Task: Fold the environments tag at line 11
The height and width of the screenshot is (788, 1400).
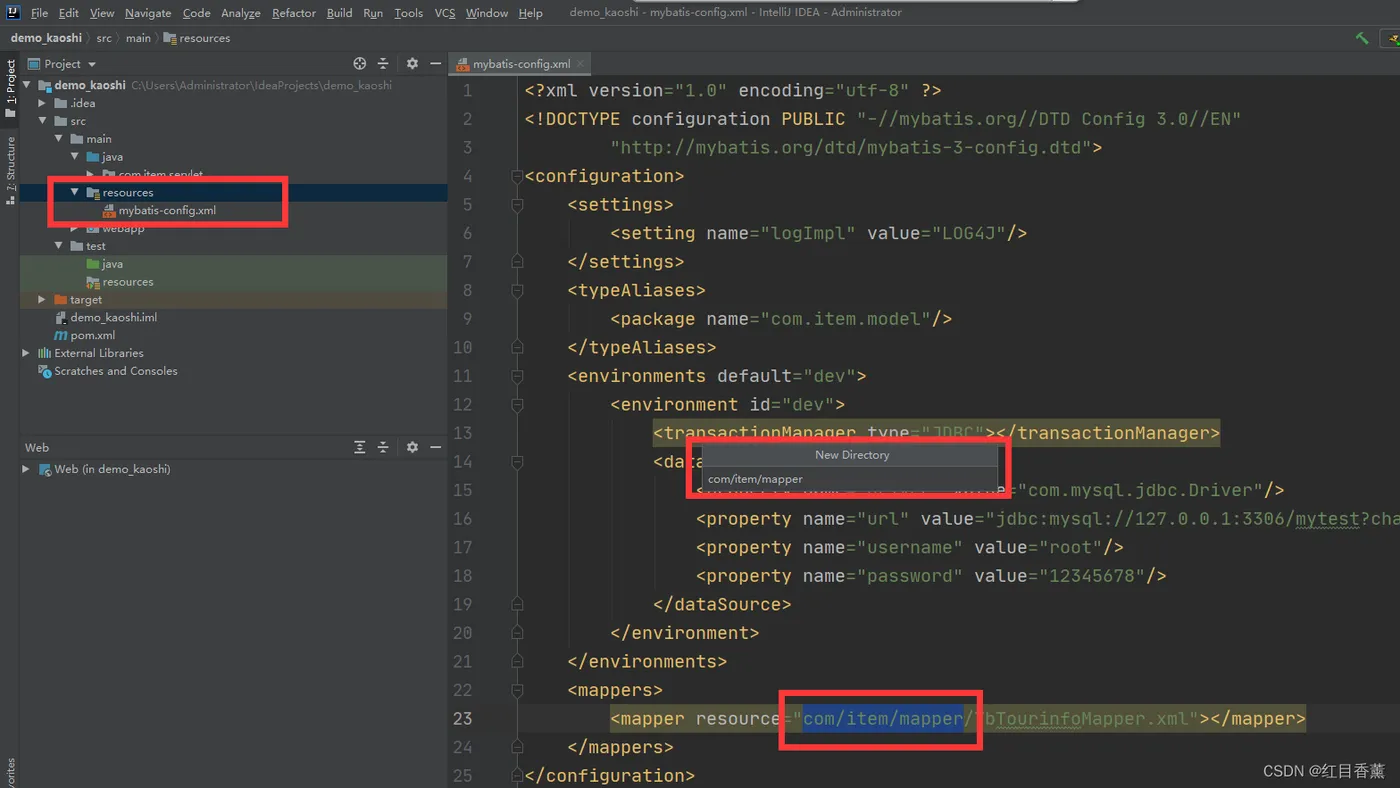Action: [x=517, y=376]
